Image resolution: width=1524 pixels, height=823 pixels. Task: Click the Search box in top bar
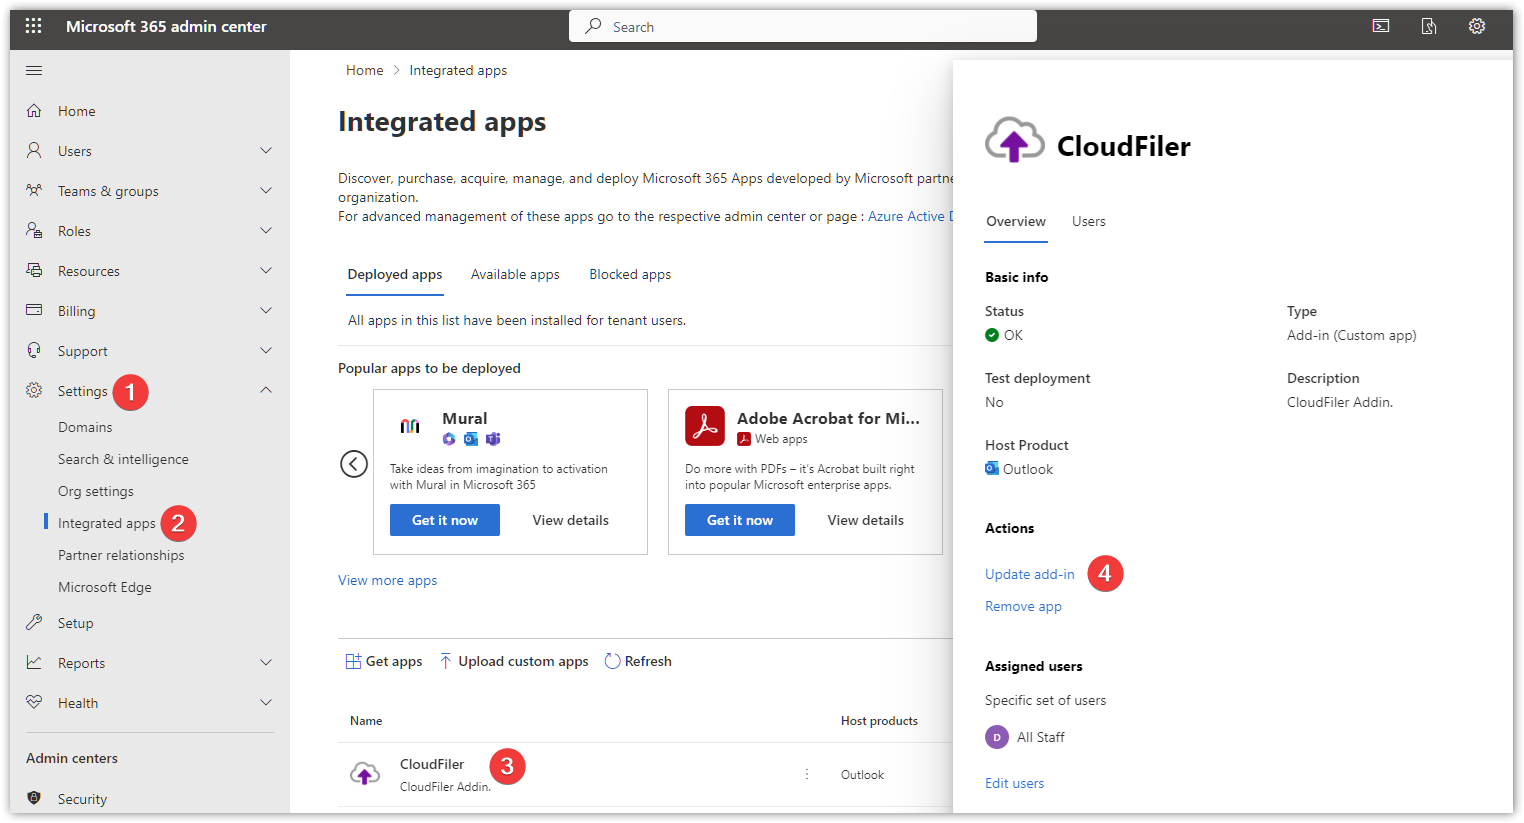click(803, 26)
